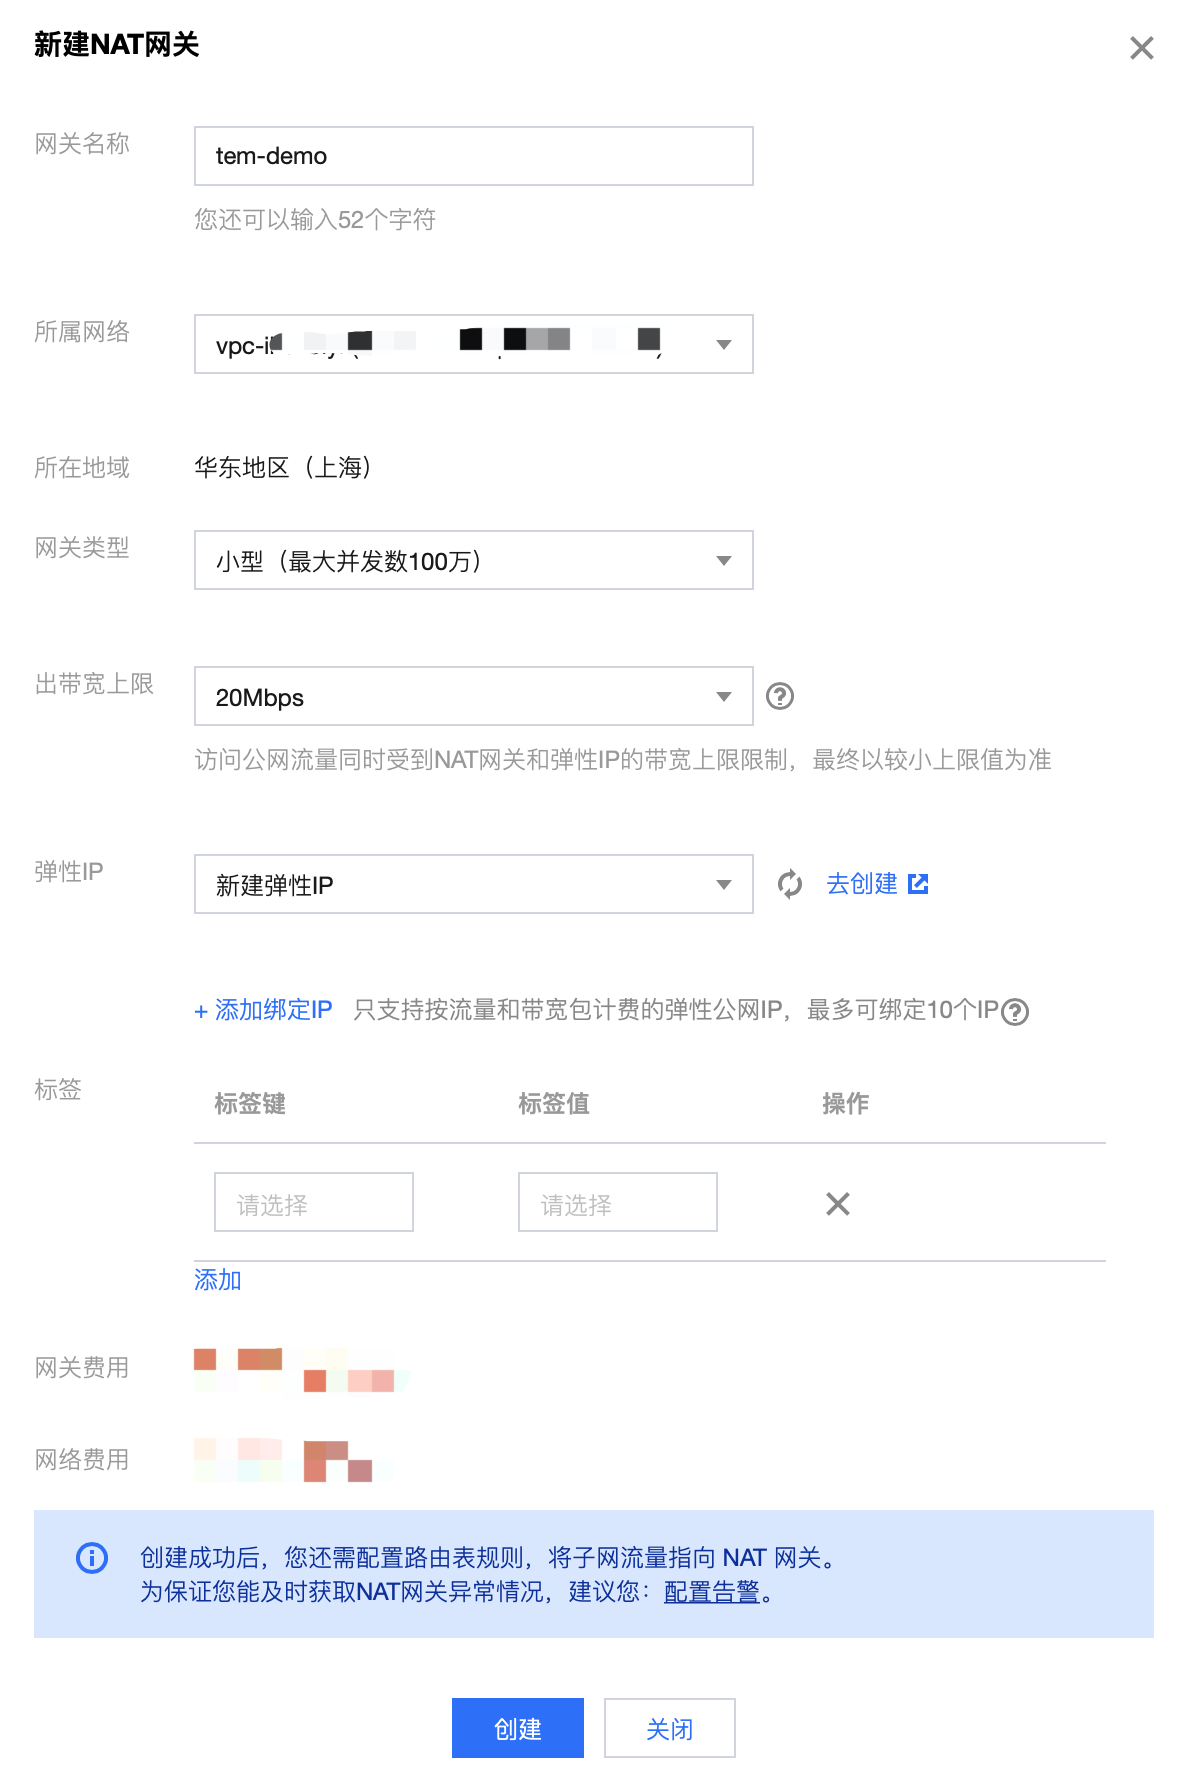The height and width of the screenshot is (1774, 1178).
Task: Click the info icon in the blue notice
Action: click(92, 1557)
